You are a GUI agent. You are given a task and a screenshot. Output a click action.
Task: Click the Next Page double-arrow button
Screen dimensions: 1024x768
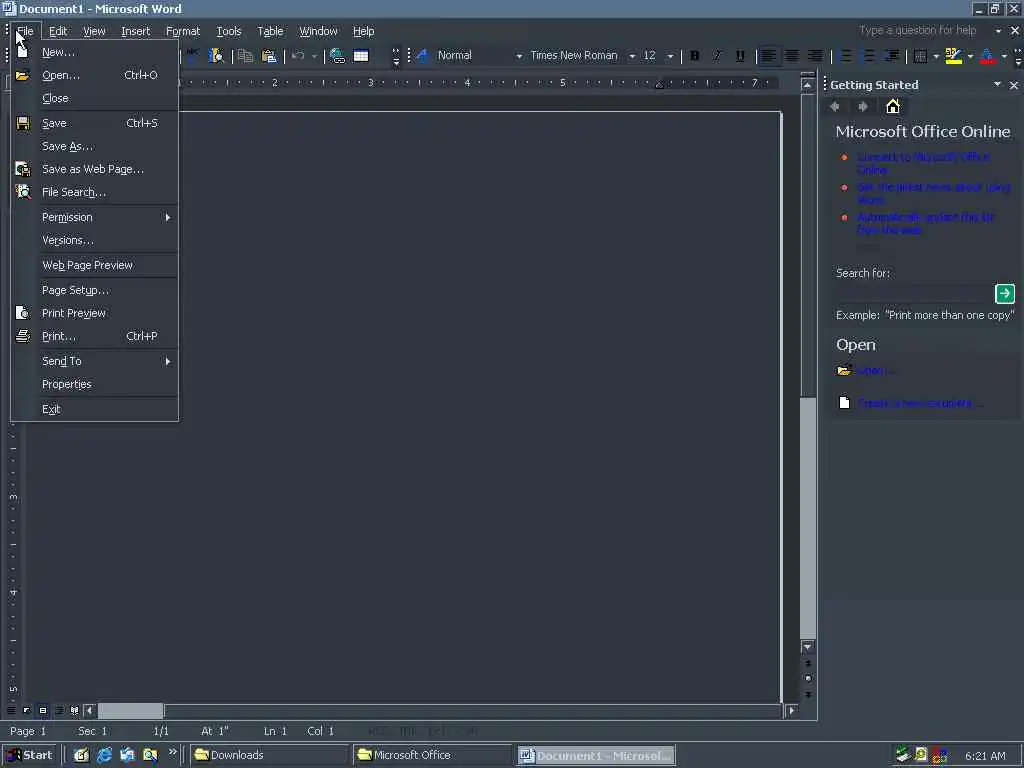[x=808, y=694]
